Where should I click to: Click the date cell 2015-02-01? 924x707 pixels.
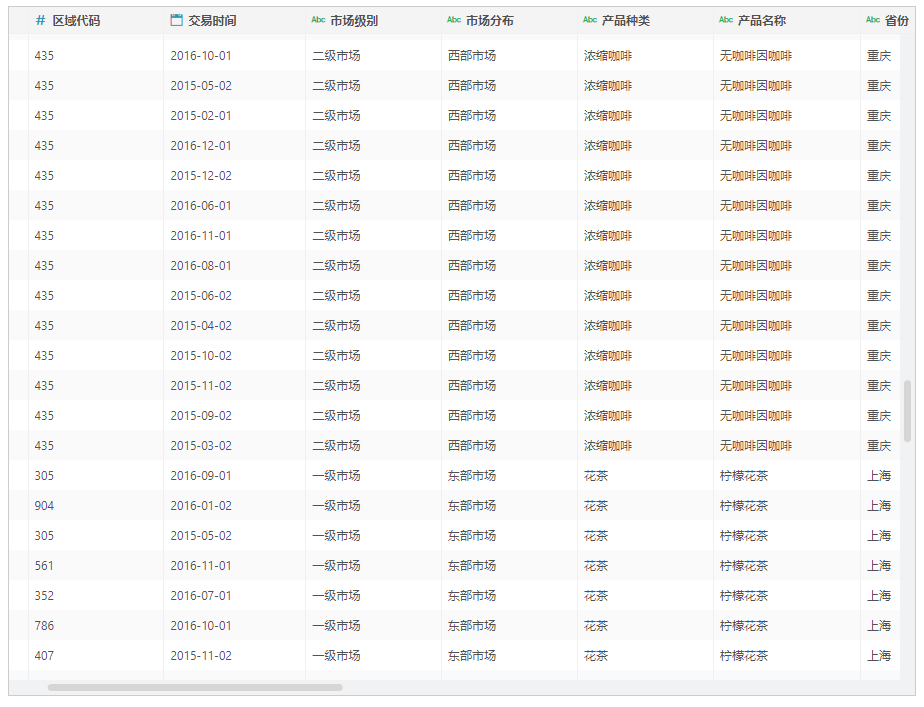pos(201,116)
